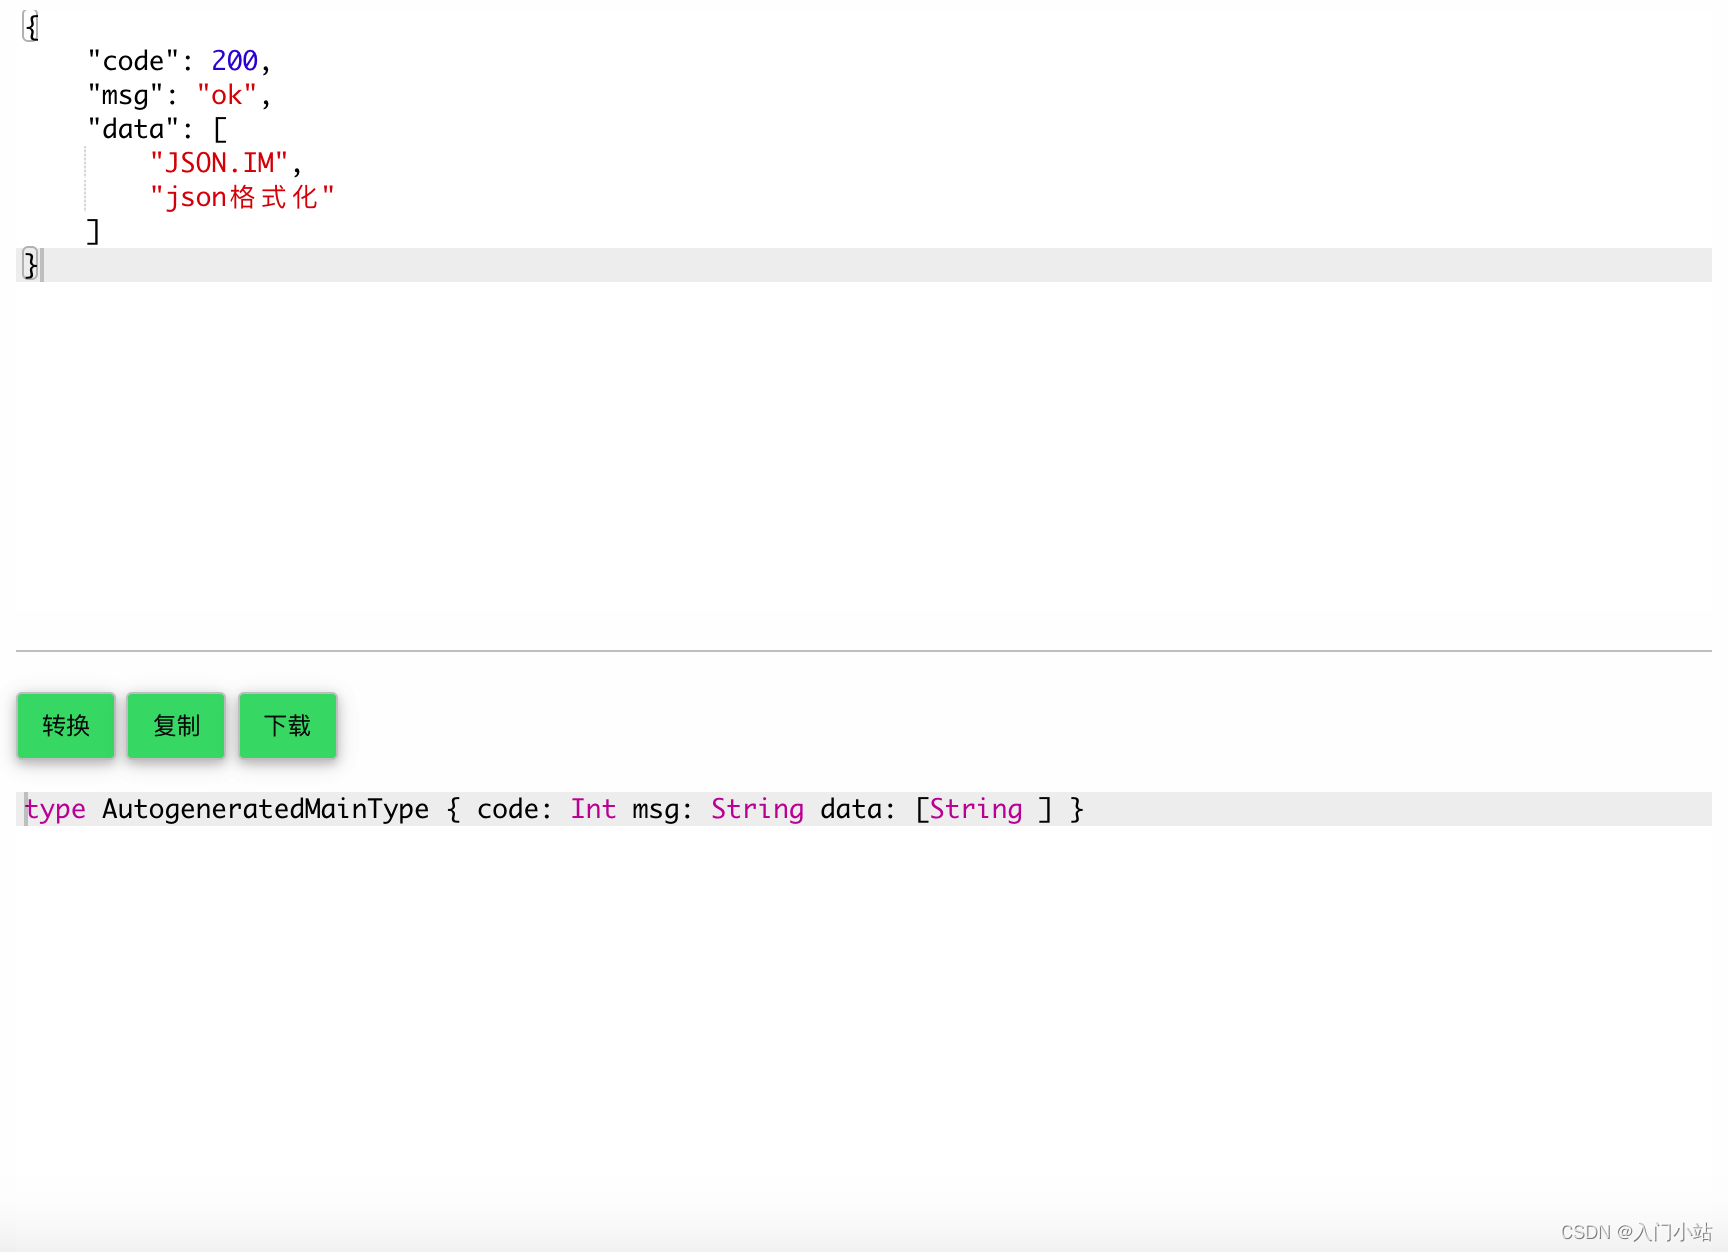Click the "json格式化" array string
This screenshot has width=1728, height=1252.
coord(242,197)
